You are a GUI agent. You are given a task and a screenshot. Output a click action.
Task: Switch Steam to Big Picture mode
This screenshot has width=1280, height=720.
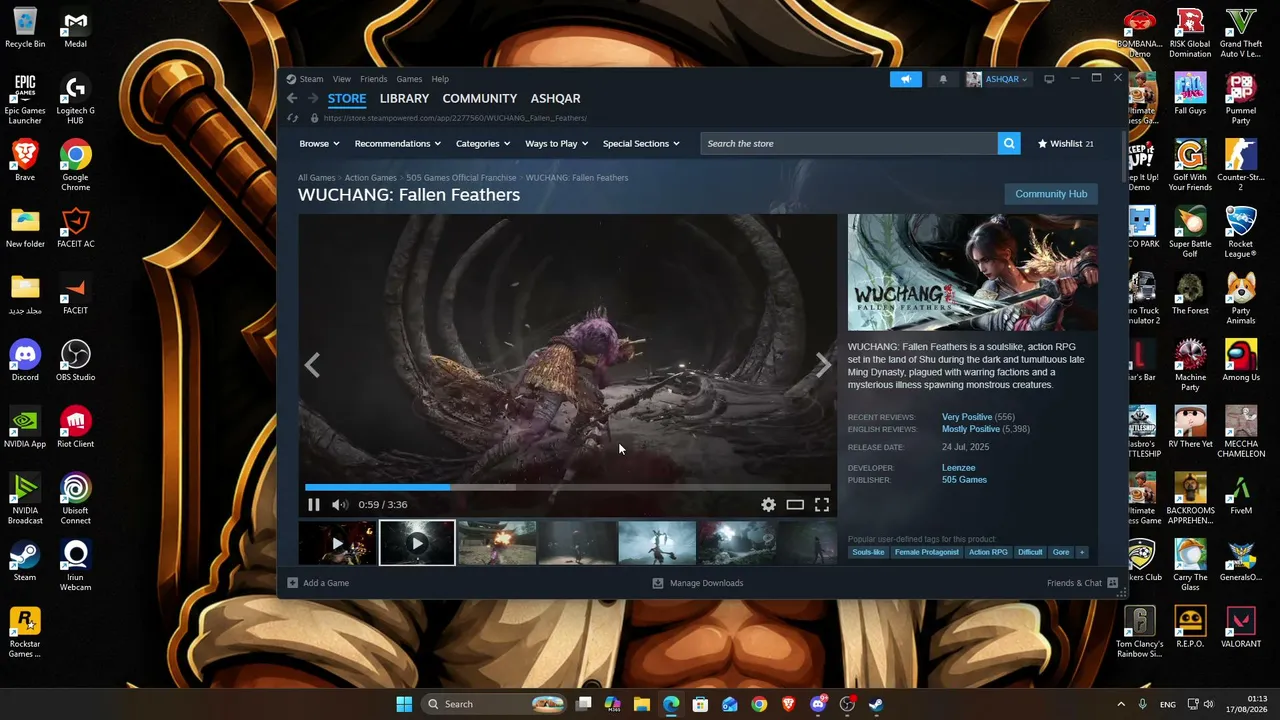click(x=1049, y=79)
